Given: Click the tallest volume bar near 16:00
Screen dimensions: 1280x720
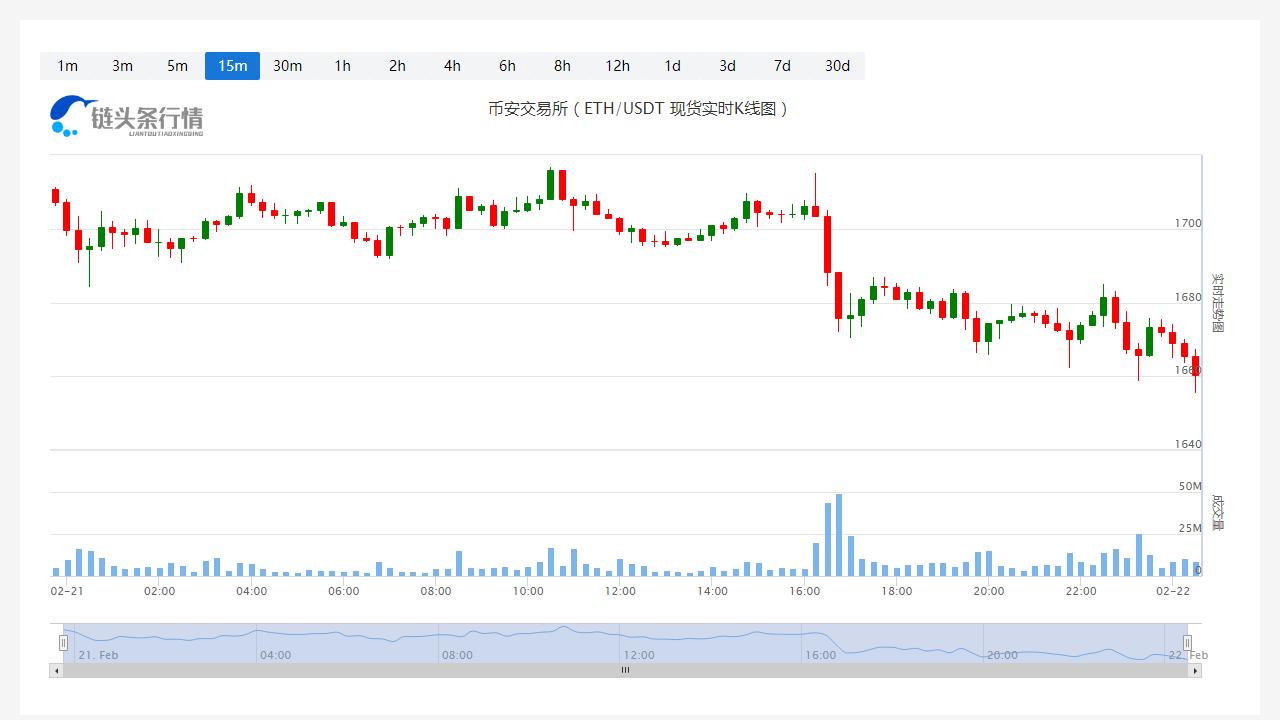Looking at the screenshot, I should (x=838, y=535).
